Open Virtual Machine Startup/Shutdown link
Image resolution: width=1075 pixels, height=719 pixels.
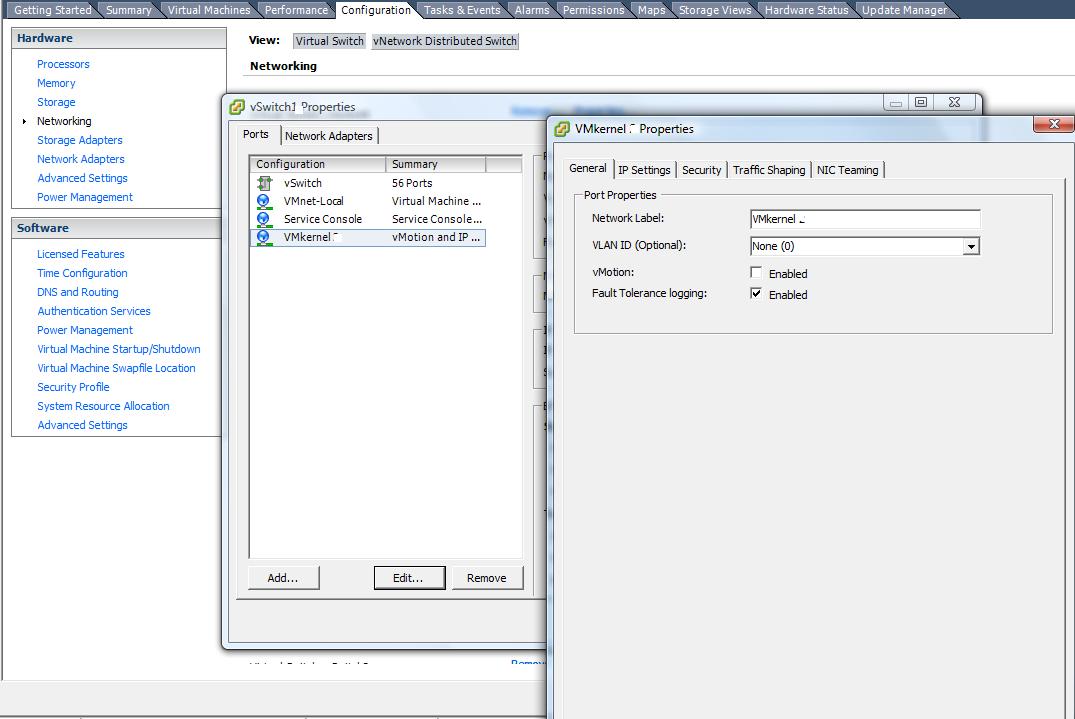tap(119, 349)
